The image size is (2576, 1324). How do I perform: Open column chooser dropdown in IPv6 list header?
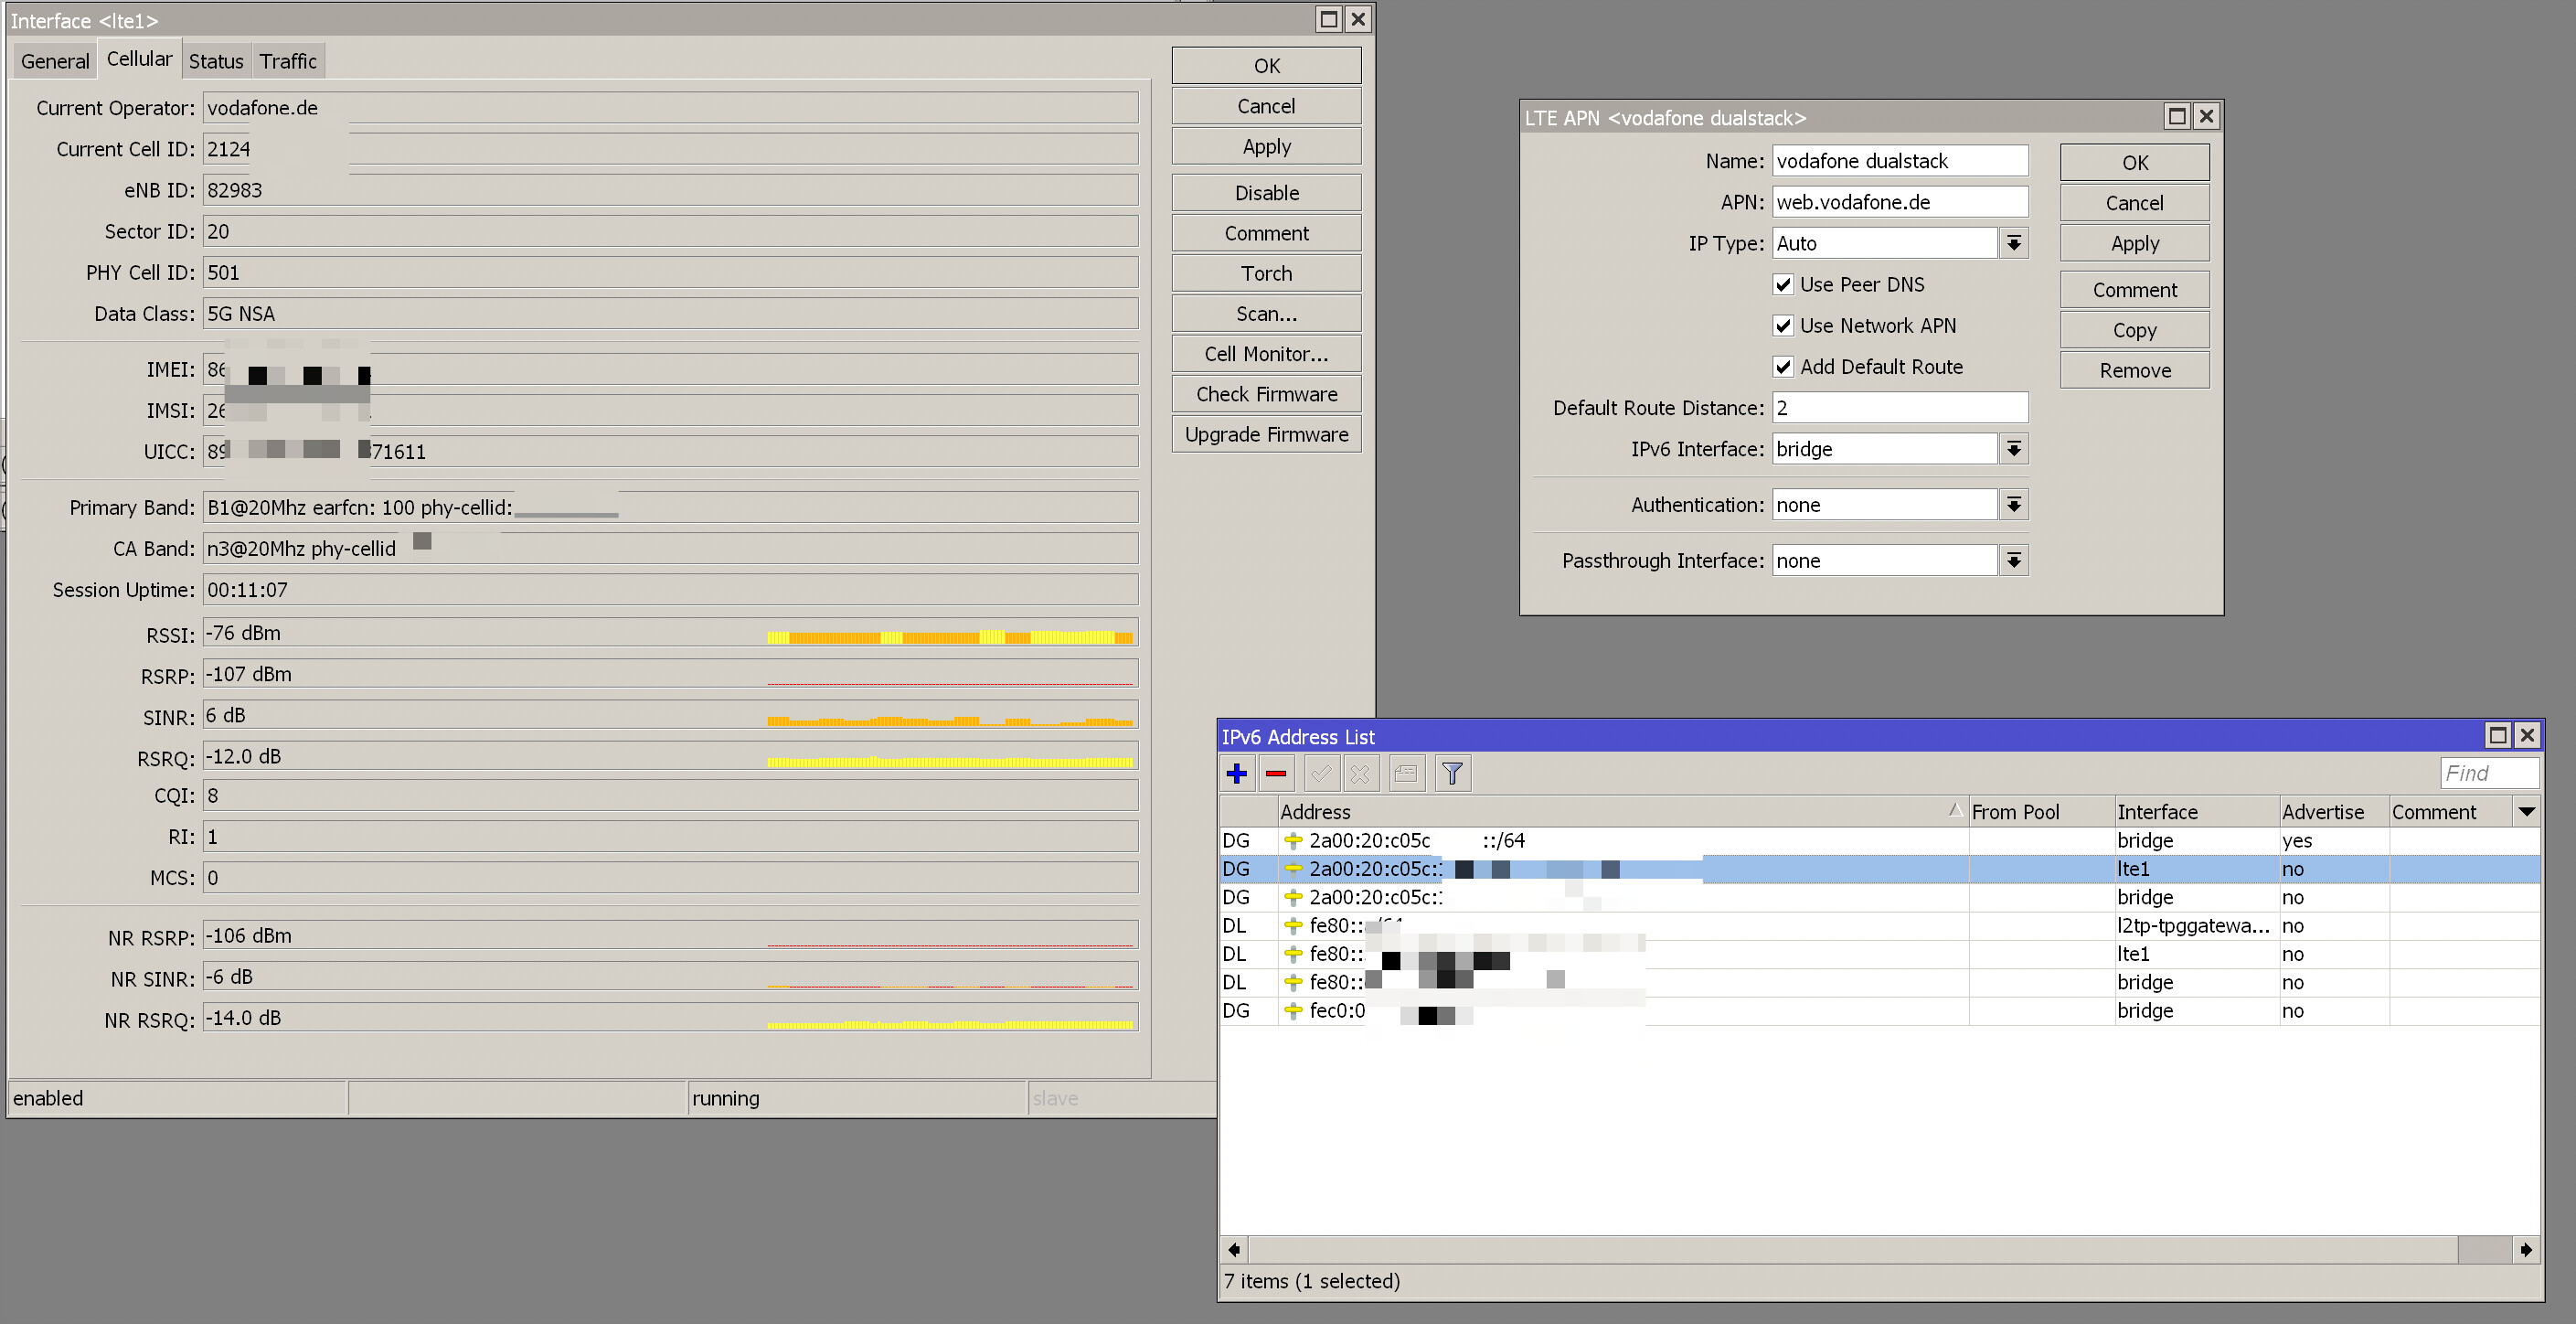pos(2527,812)
